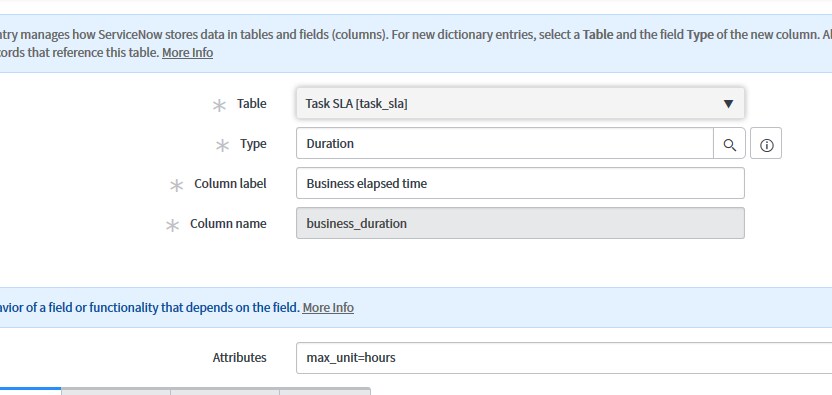
Task: View Type reference info icon
Action: [x=766, y=143]
